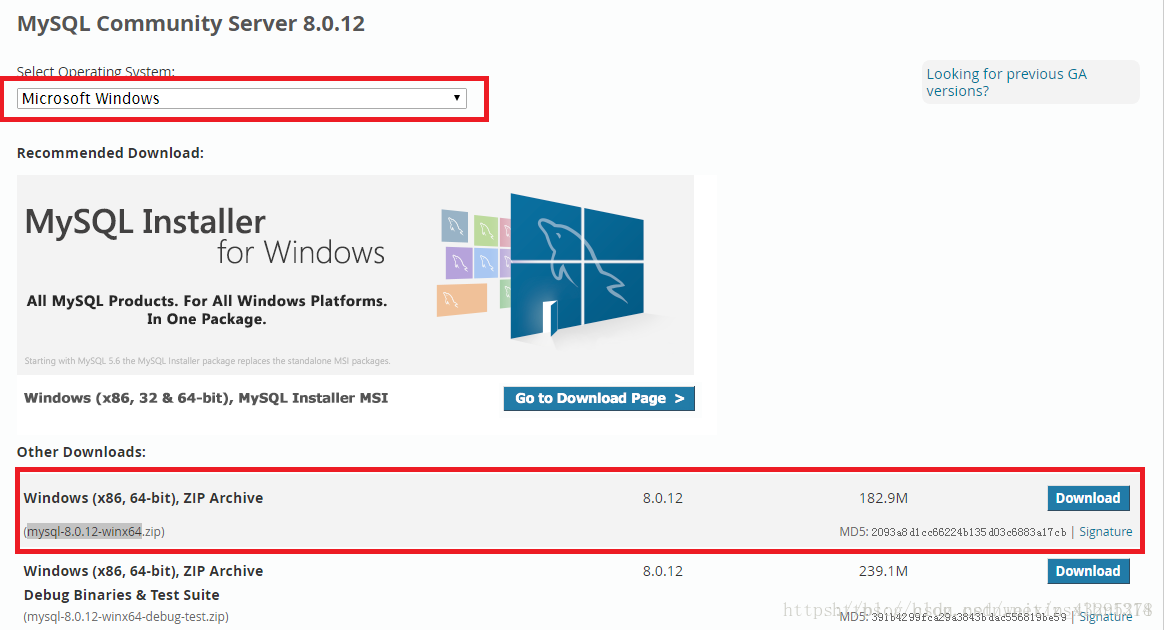Open Signature link for mysql-8.0.12-winx64.zip
Image resolution: width=1164 pixels, height=630 pixels.
pos(1105,531)
